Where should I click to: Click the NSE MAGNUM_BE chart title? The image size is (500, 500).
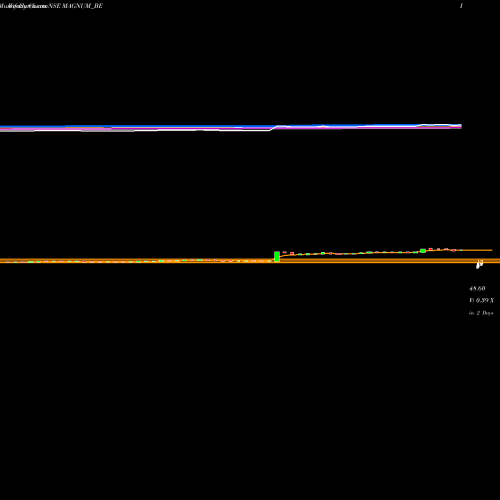pos(75,6)
